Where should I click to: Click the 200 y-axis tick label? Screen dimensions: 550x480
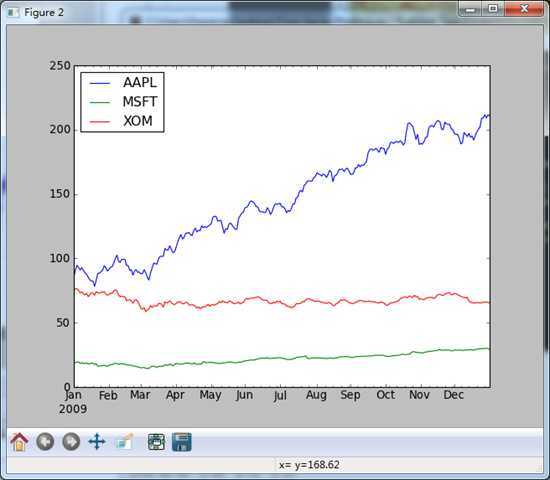[60, 130]
